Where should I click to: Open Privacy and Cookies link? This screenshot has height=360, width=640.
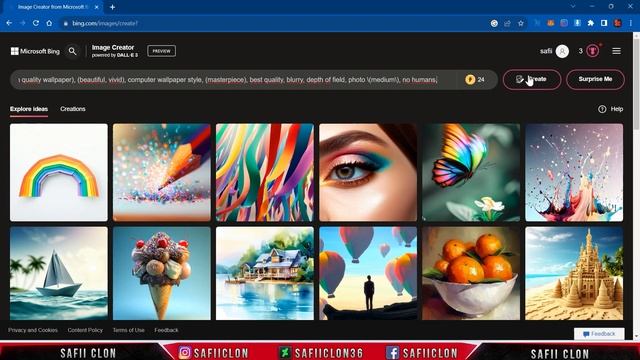(33, 330)
